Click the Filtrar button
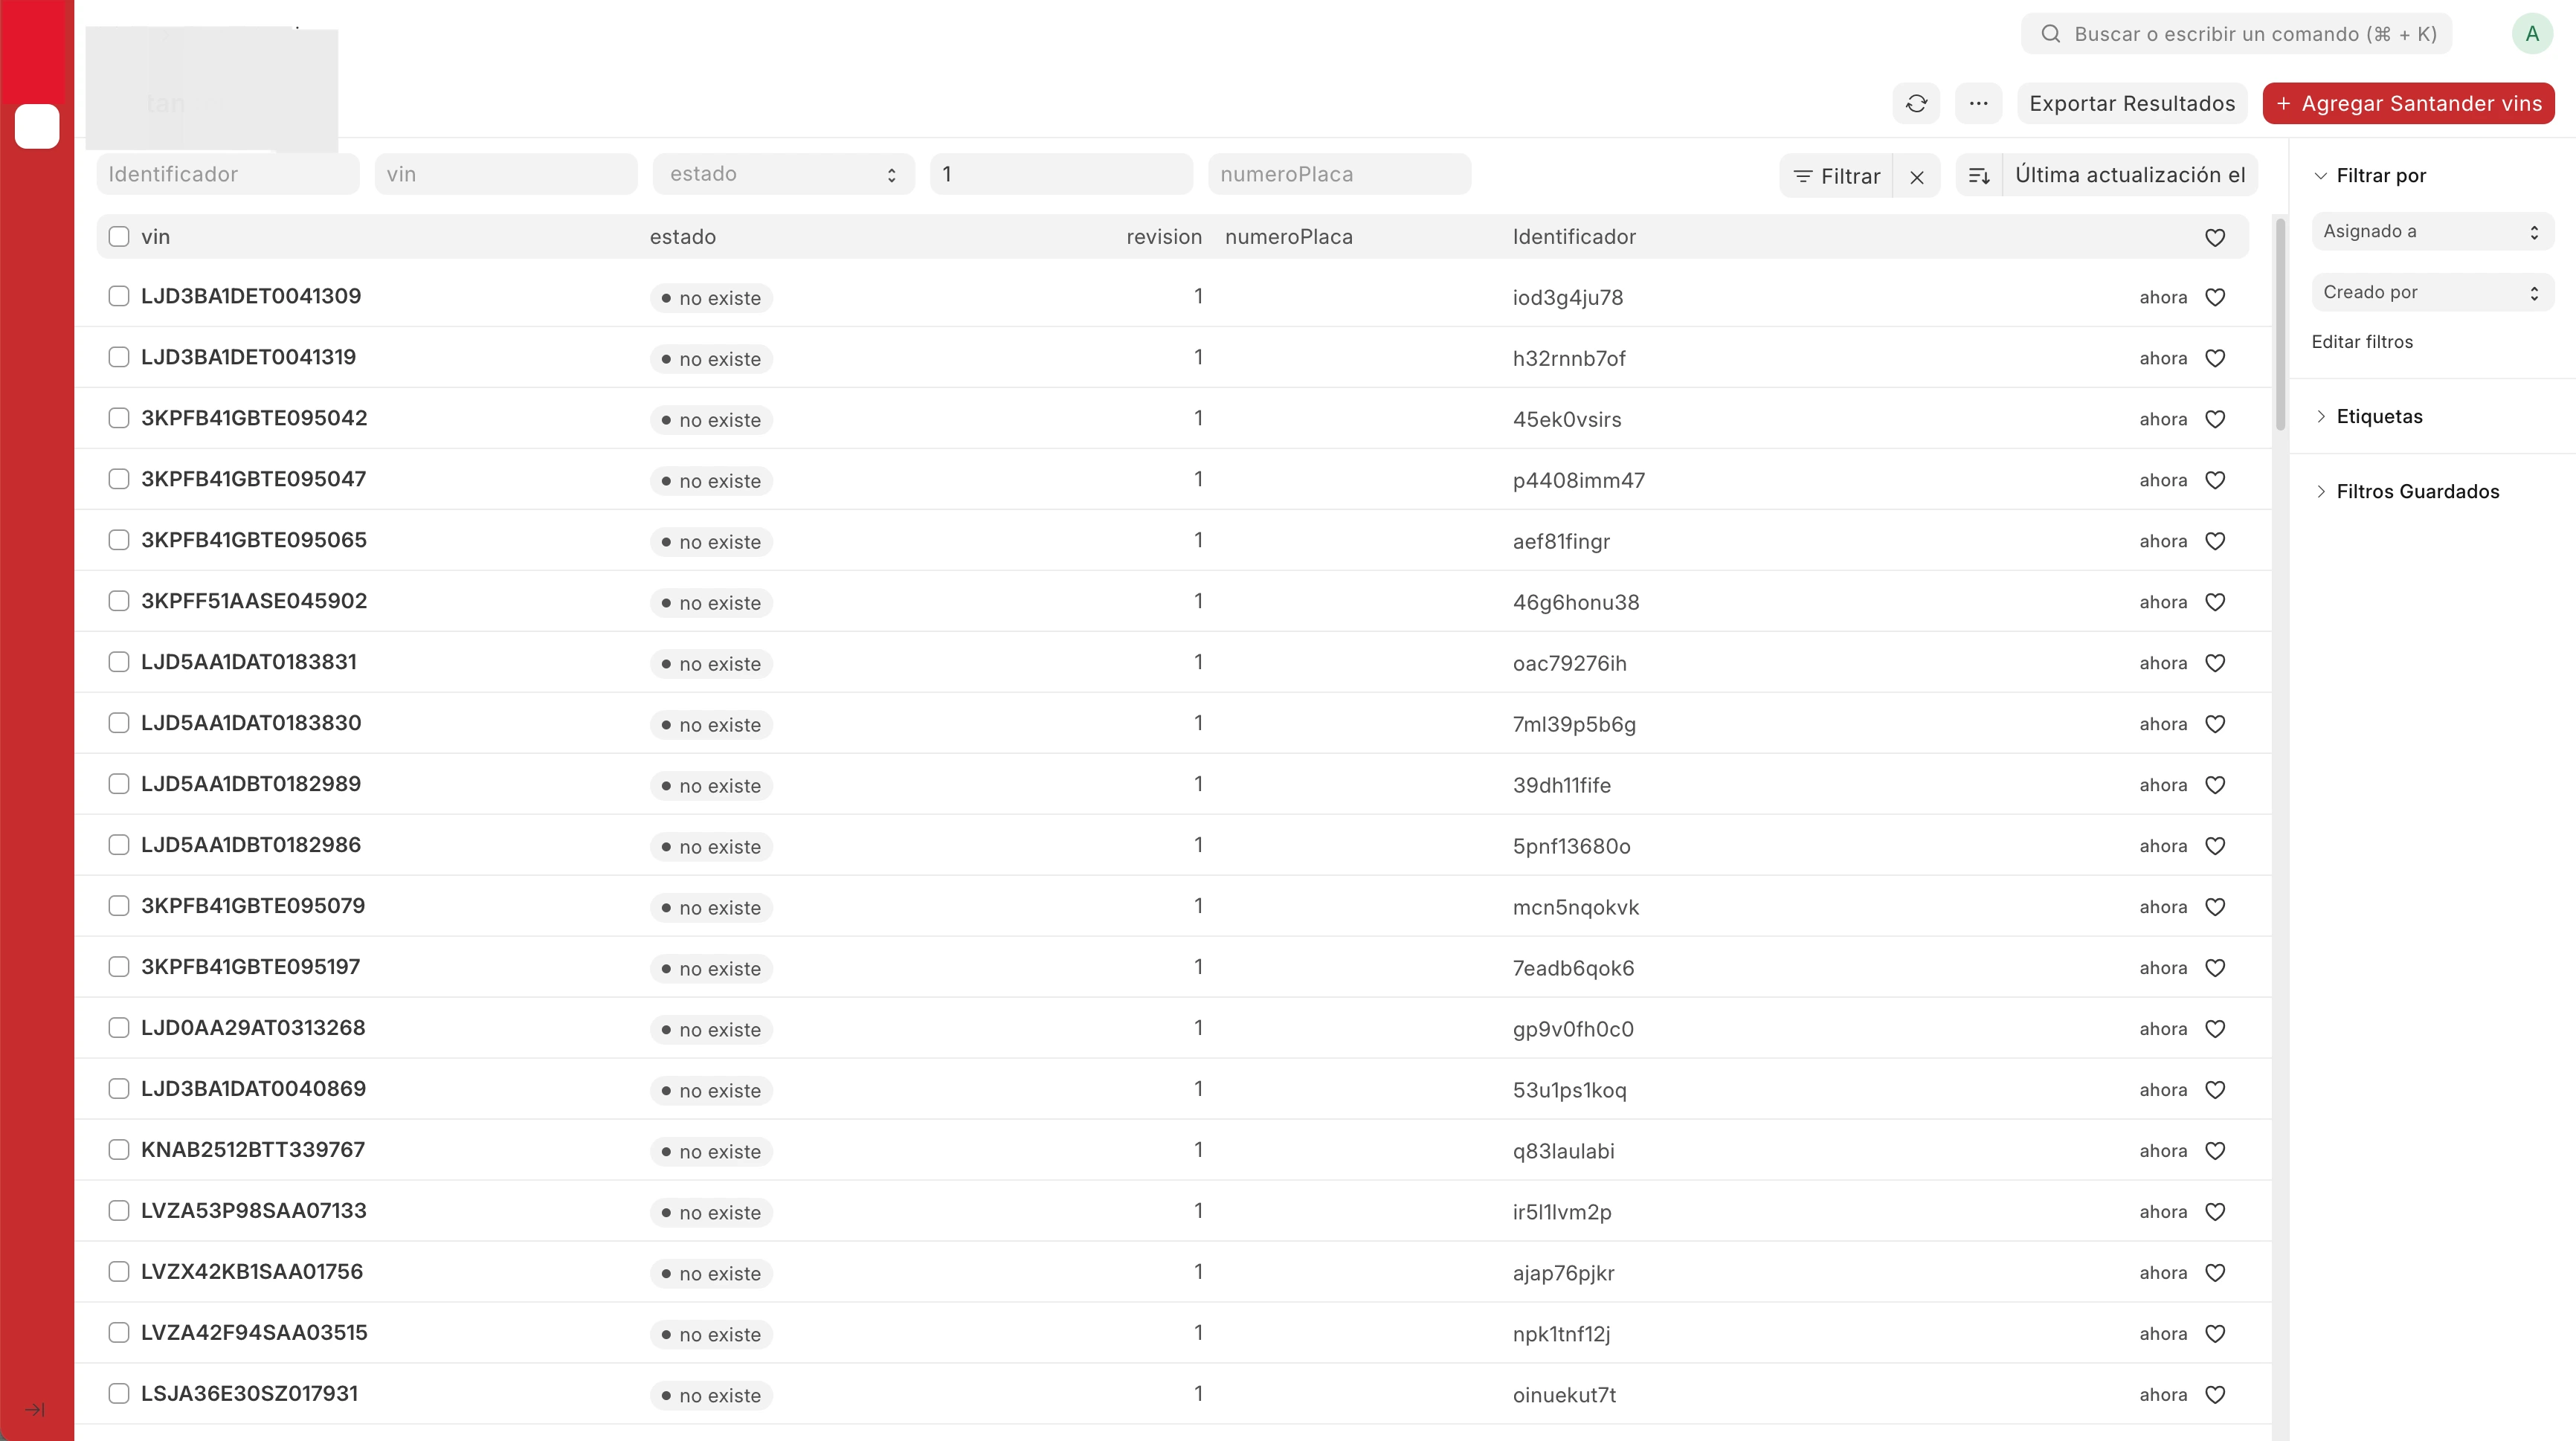The image size is (2576, 1441). (x=1836, y=176)
